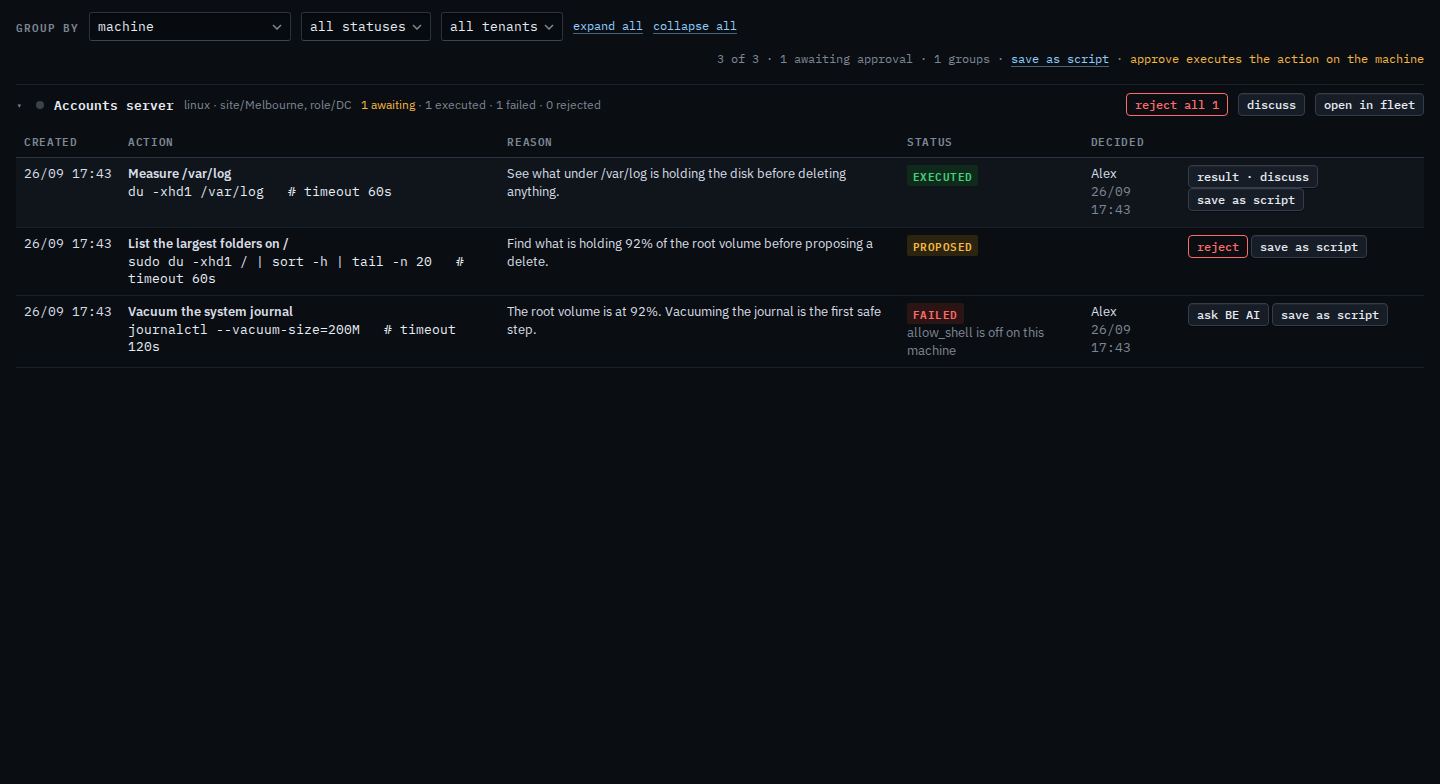Click the collapse all link
Screen dimensions: 1440x784
coord(695,27)
